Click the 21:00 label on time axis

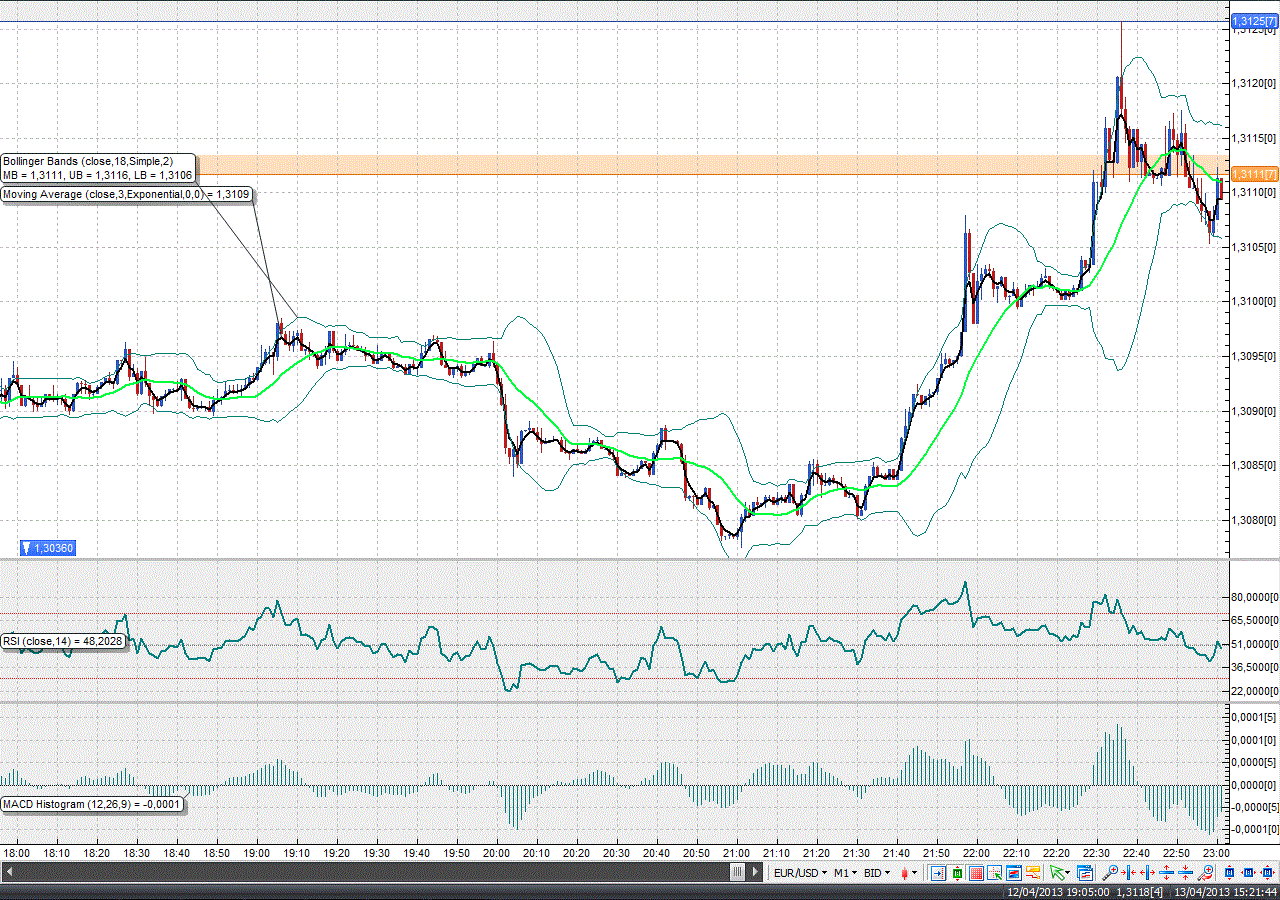[736, 853]
